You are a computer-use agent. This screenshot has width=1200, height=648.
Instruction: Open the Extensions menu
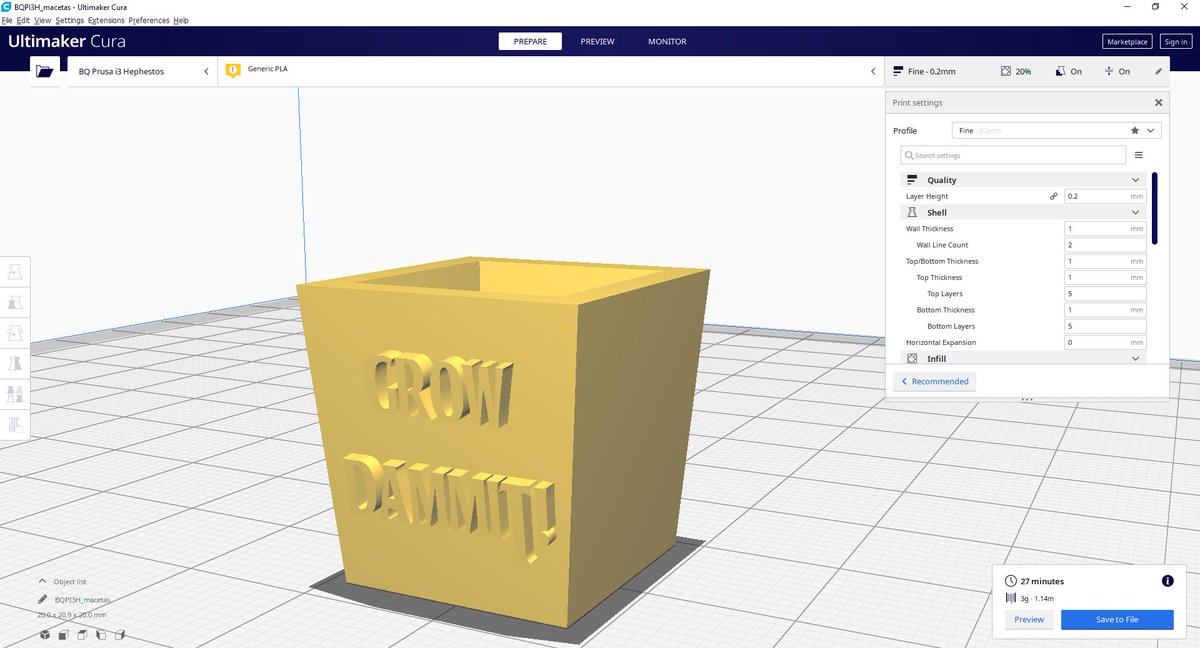click(106, 20)
